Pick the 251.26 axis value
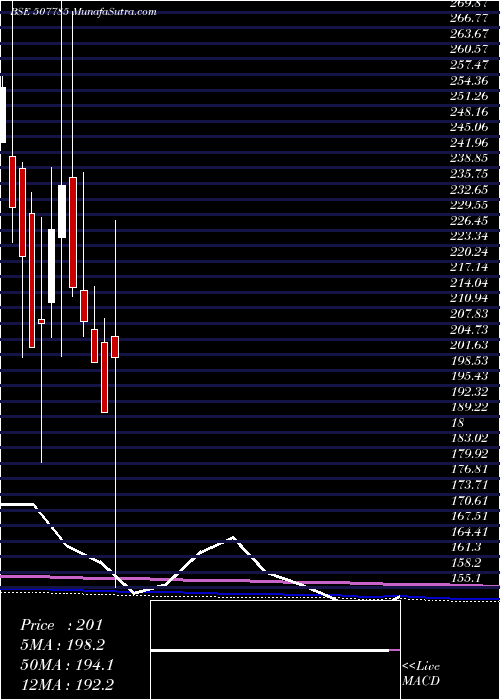Viewport: 500px width, 700px height. tap(470, 96)
